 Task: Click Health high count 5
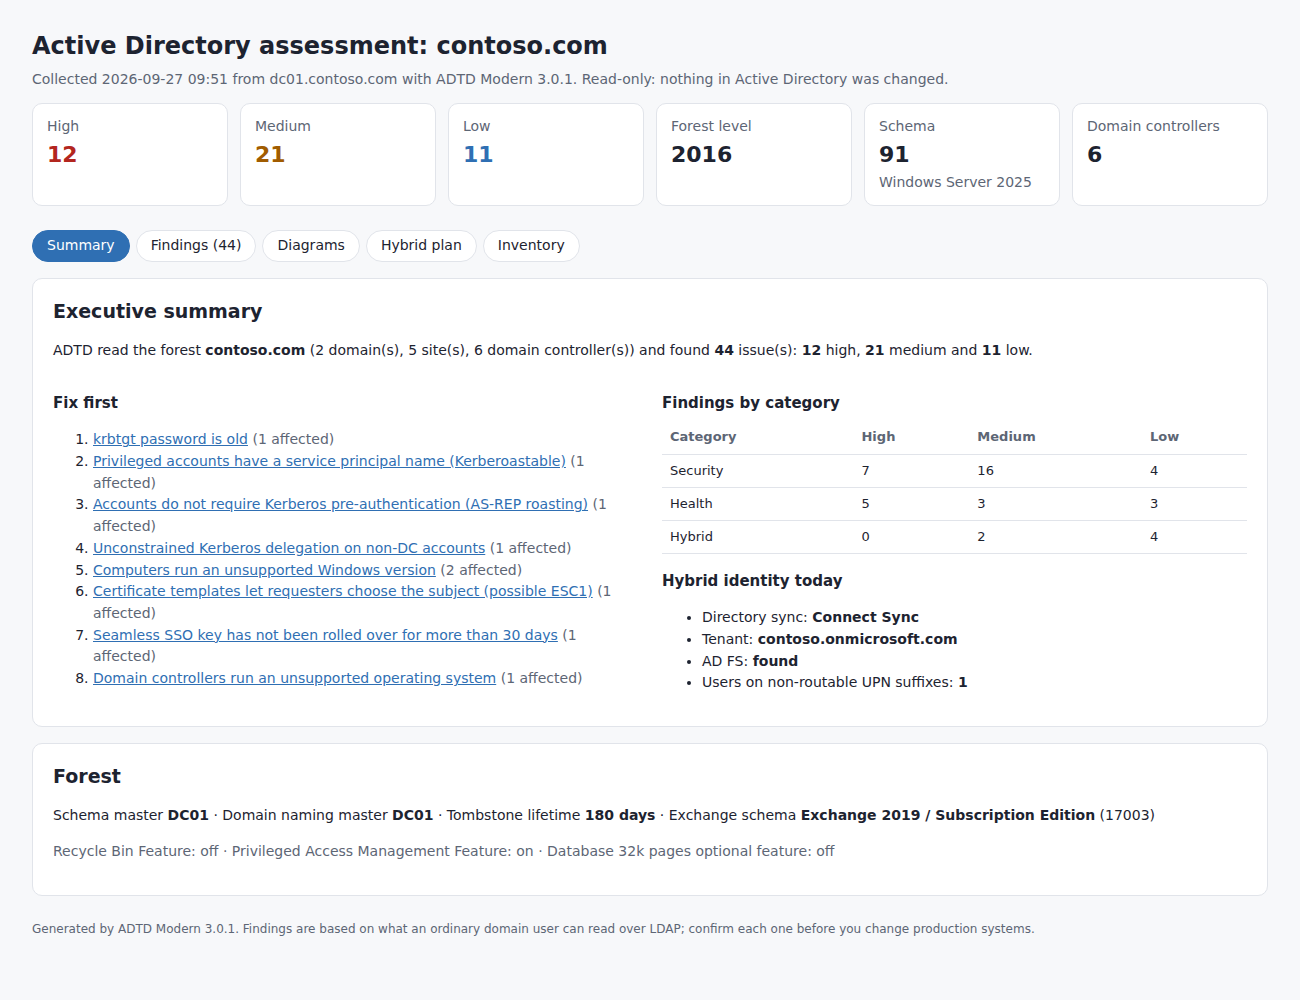coord(912,504)
